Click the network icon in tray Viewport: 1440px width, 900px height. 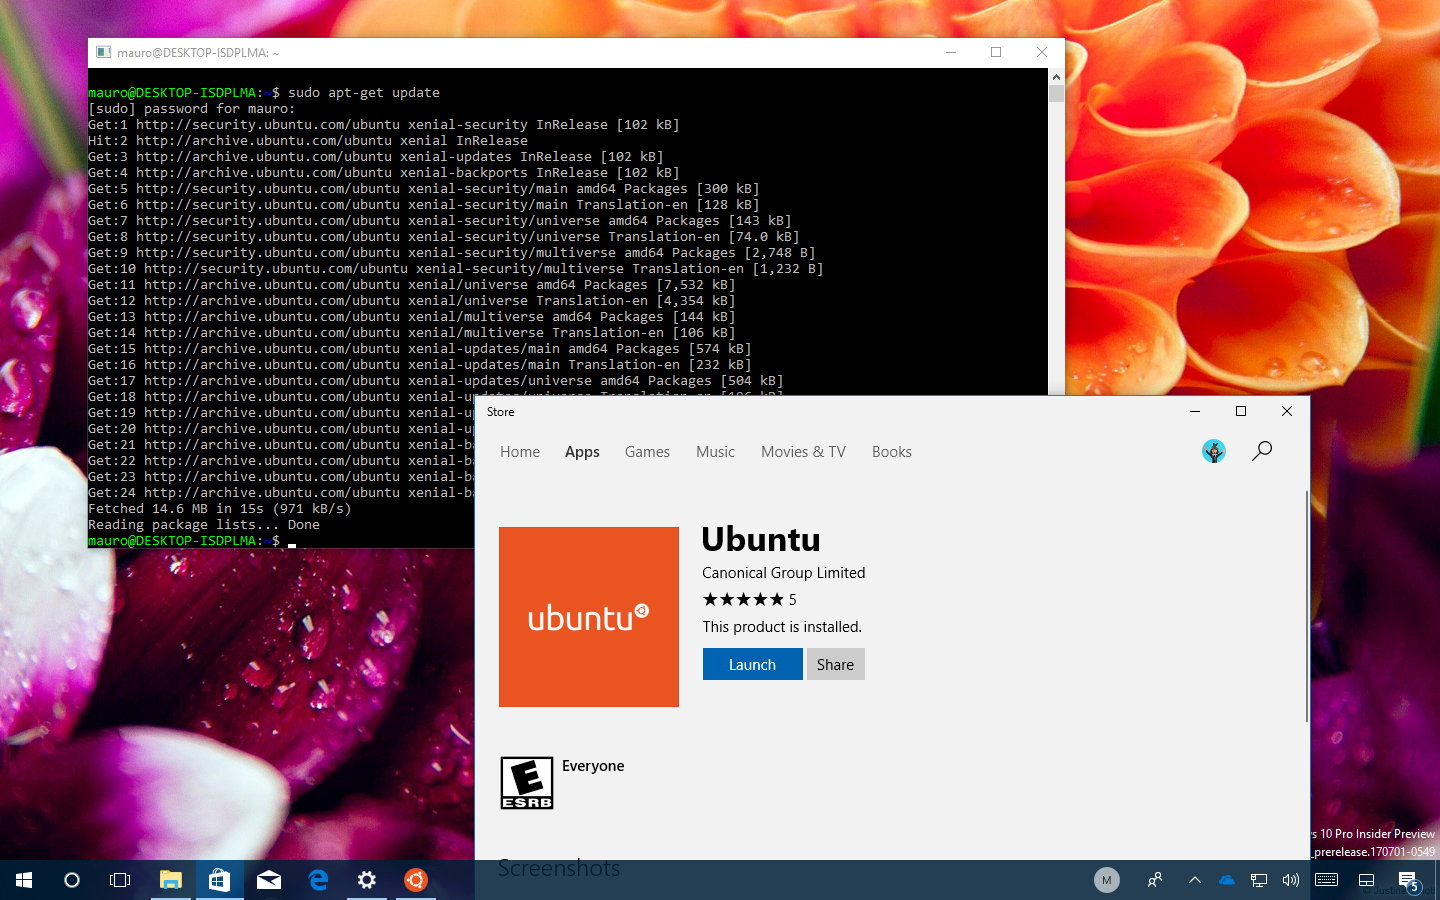pyautogui.click(x=1259, y=880)
